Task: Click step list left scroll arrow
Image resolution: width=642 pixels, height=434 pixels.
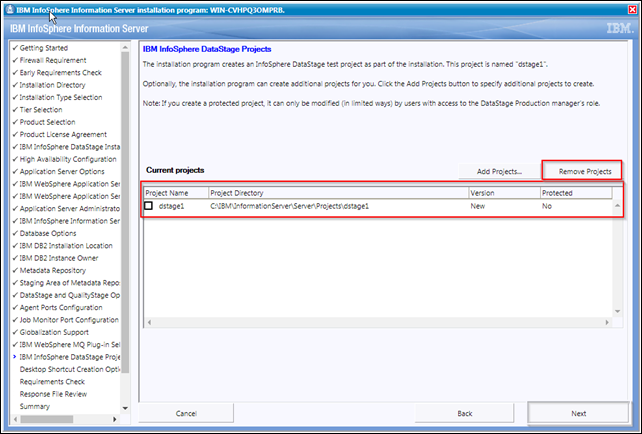Action: click(16, 419)
